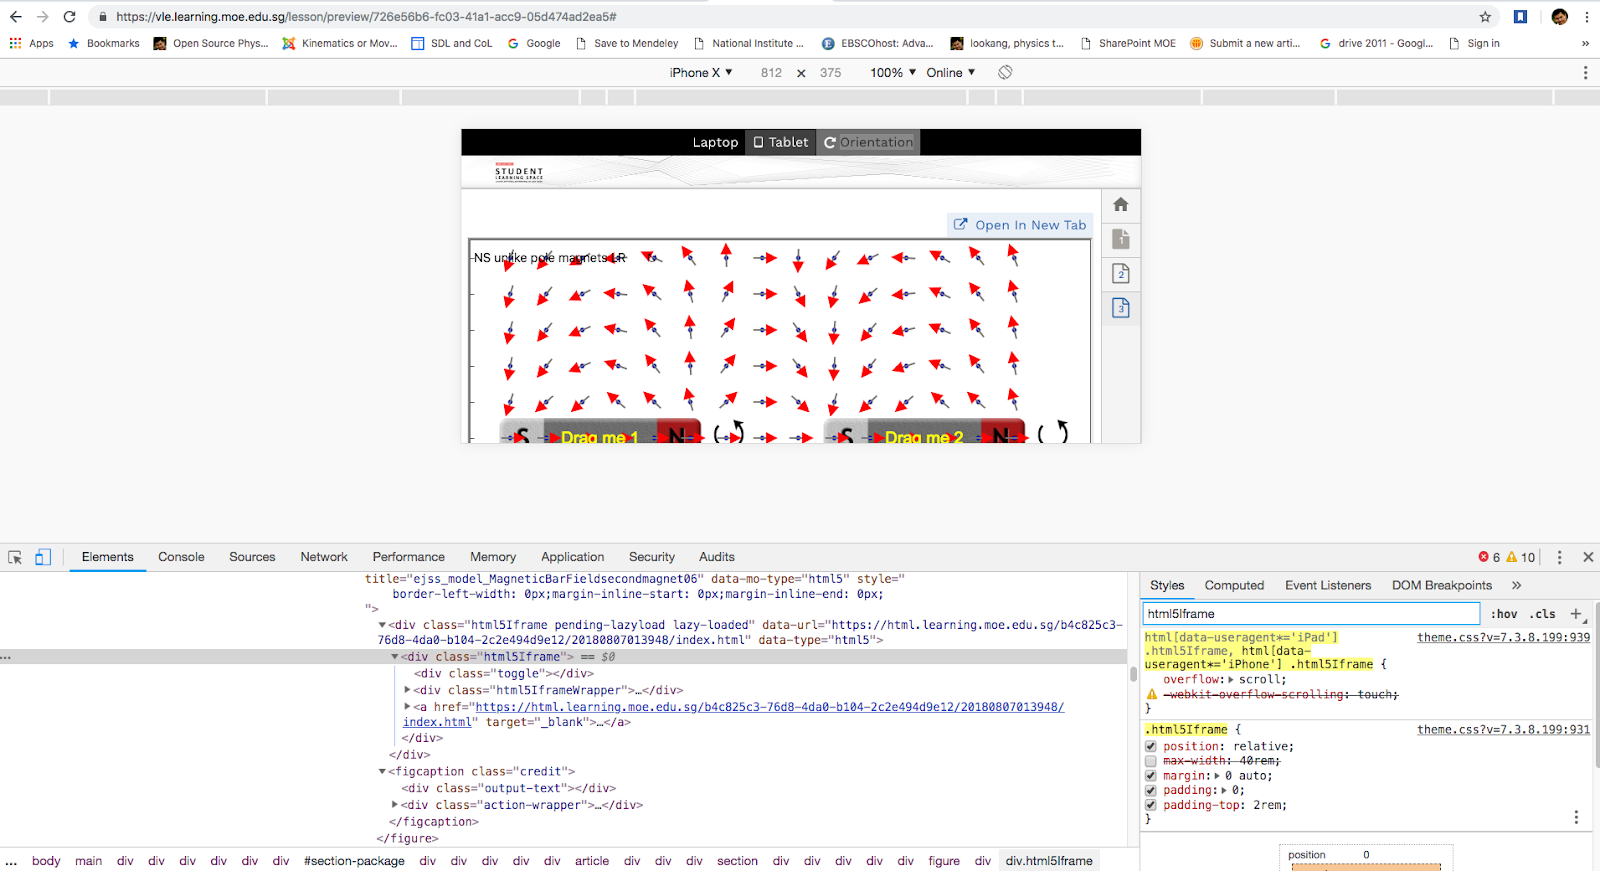Open the user profile avatar in Chrome
Screen dimensions: 1600x871
(x=1559, y=17)
